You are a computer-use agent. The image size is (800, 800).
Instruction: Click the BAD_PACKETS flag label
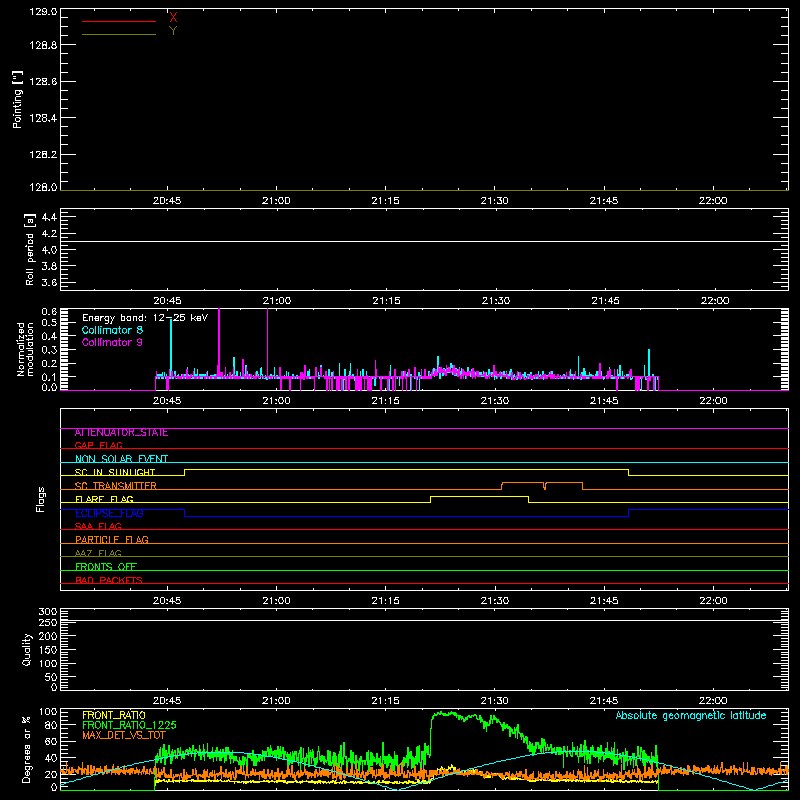coord(109,580)
